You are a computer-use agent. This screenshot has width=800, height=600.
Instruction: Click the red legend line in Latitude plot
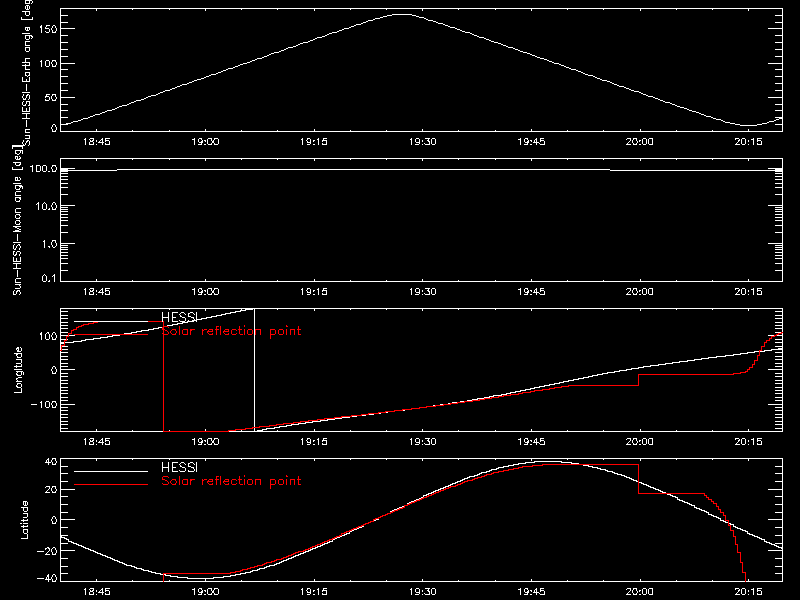pyautogui.click(x=111, y=484)
